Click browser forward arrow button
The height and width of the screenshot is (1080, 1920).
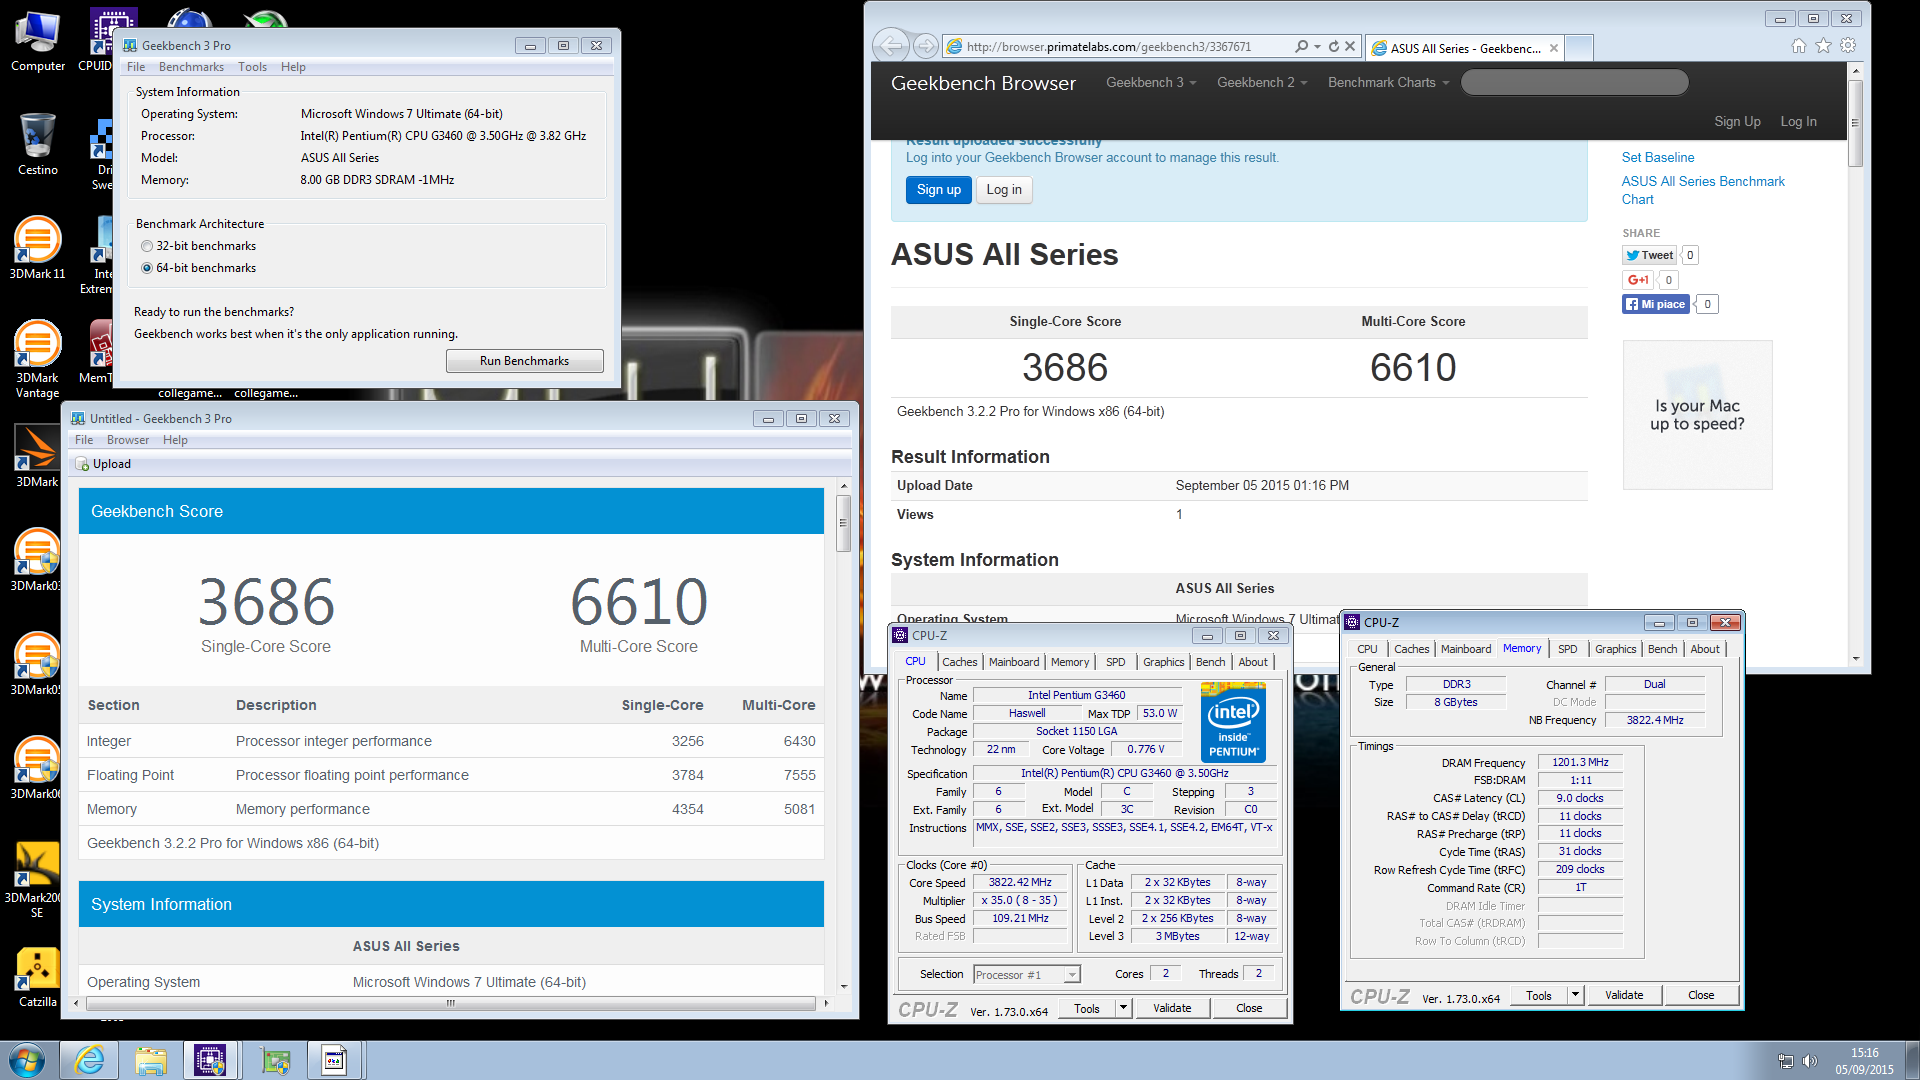point(926,46)
